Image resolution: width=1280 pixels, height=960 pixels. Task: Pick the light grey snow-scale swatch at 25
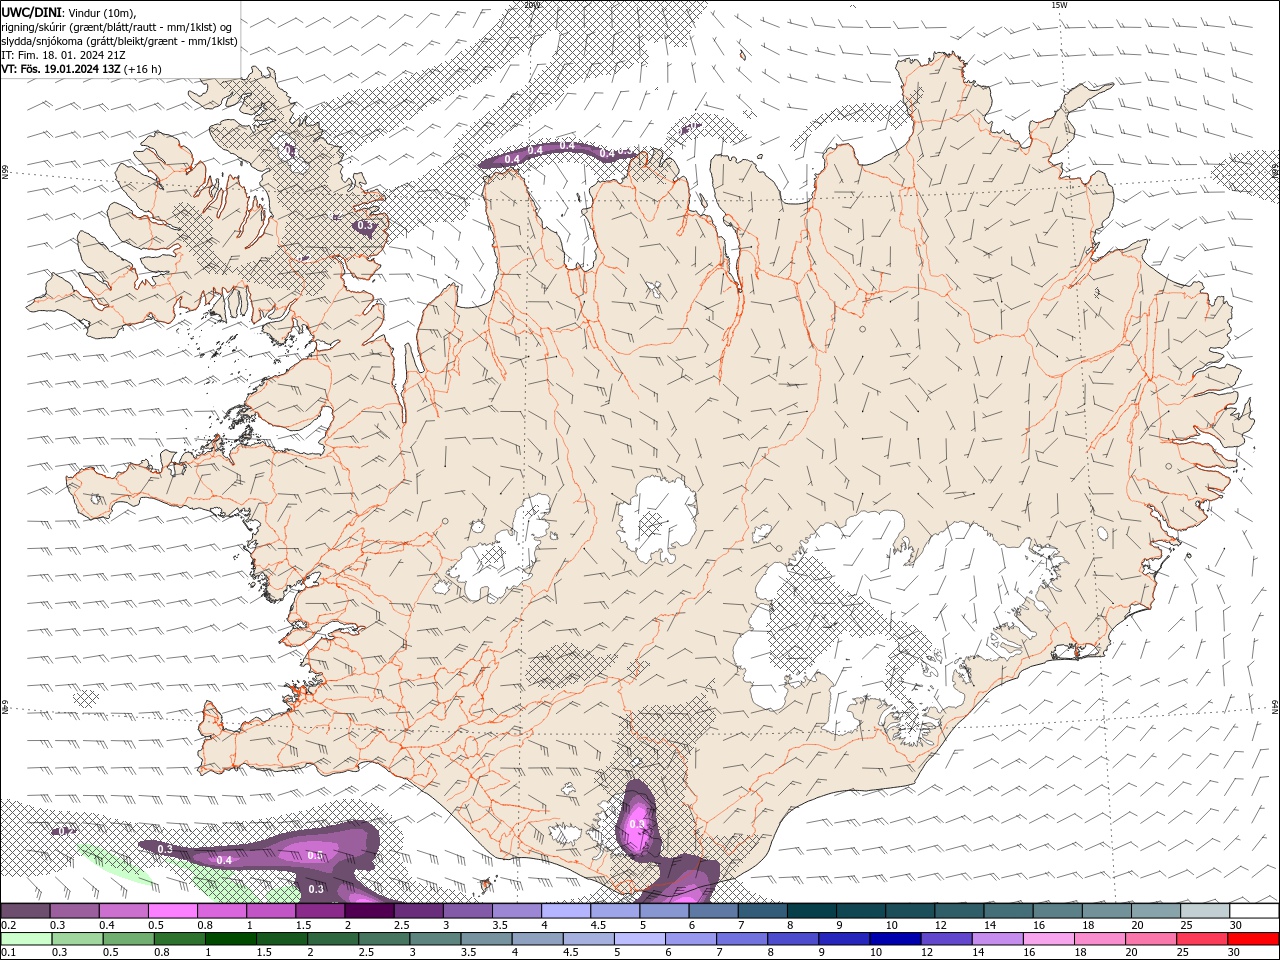[1204, 911]
